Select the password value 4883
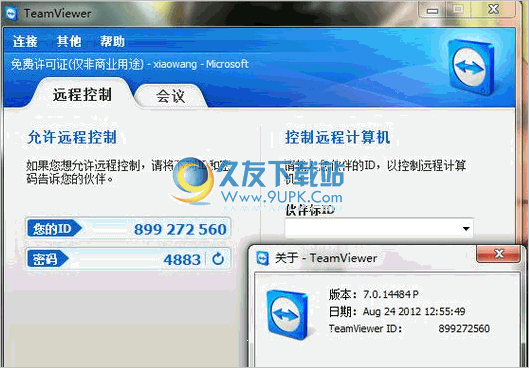Screen dimensions: 529x368 182,260
